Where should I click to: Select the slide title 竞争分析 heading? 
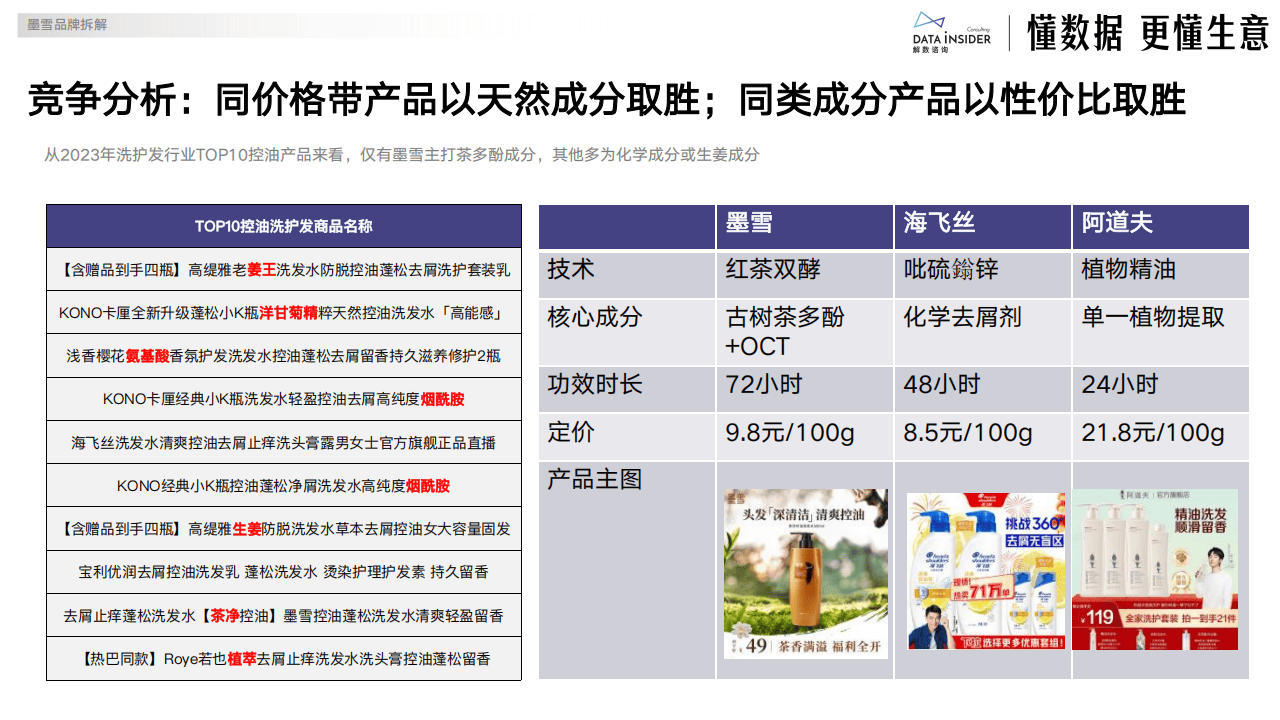click(x=606, y=100)
